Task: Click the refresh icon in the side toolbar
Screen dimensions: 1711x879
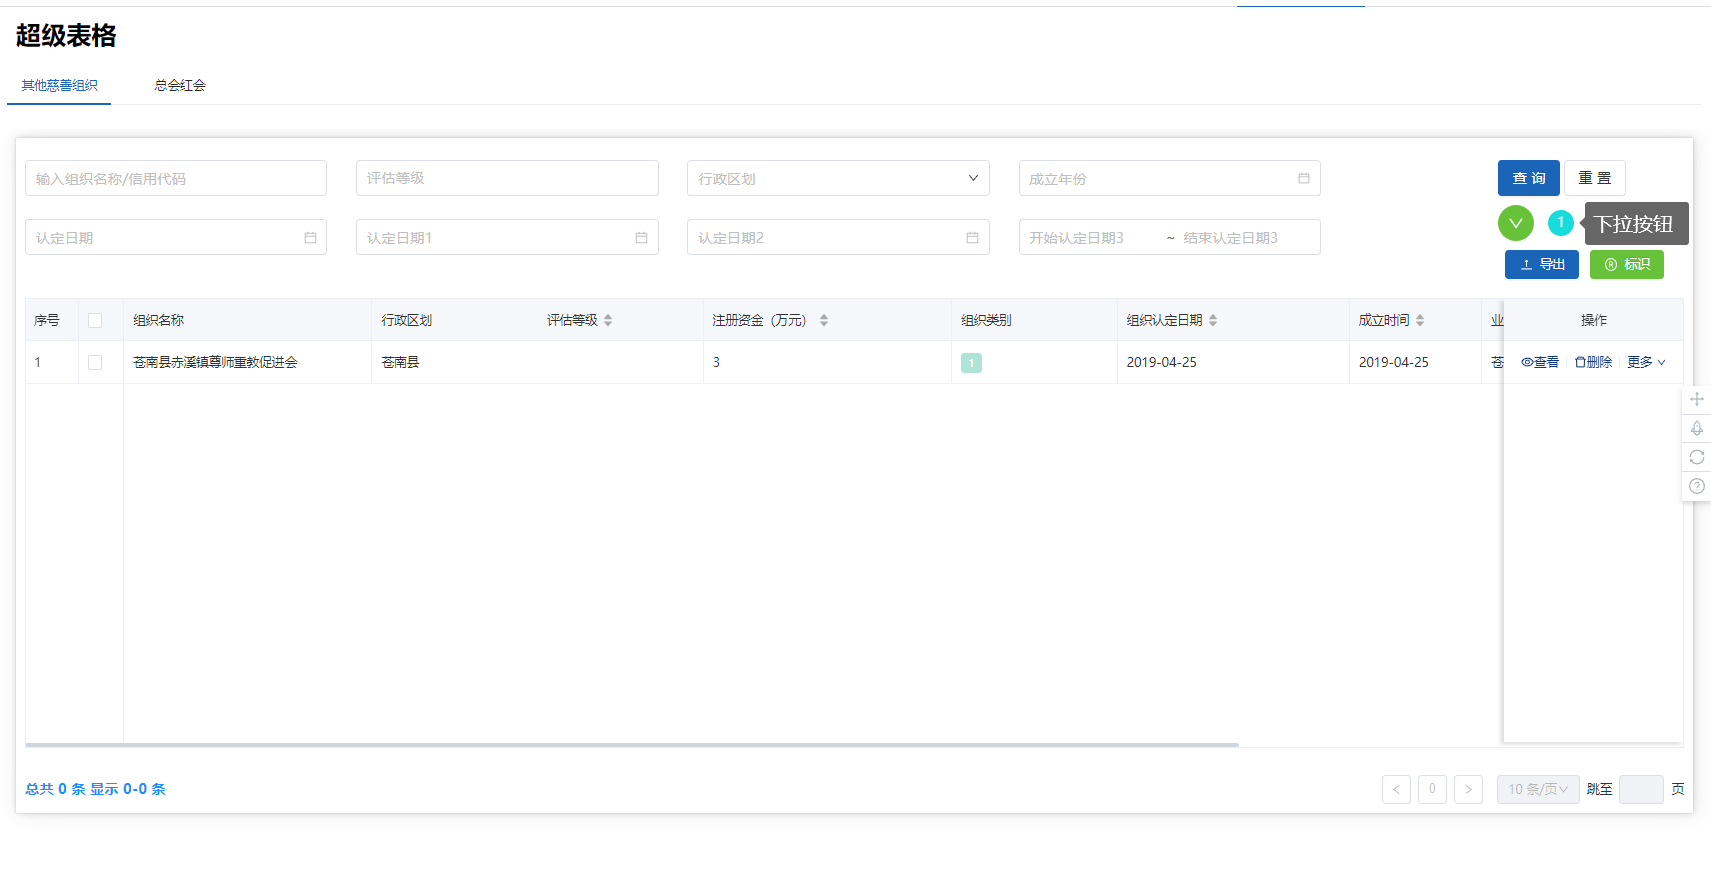Action: click(1696, 457)
